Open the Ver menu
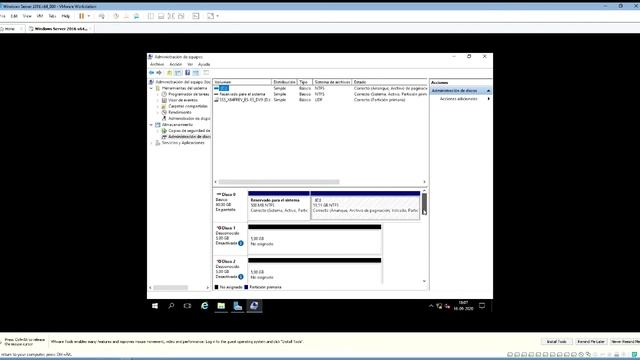Image resolution: width=640 pixels, height=360 pixels. [x=190, y=64]
